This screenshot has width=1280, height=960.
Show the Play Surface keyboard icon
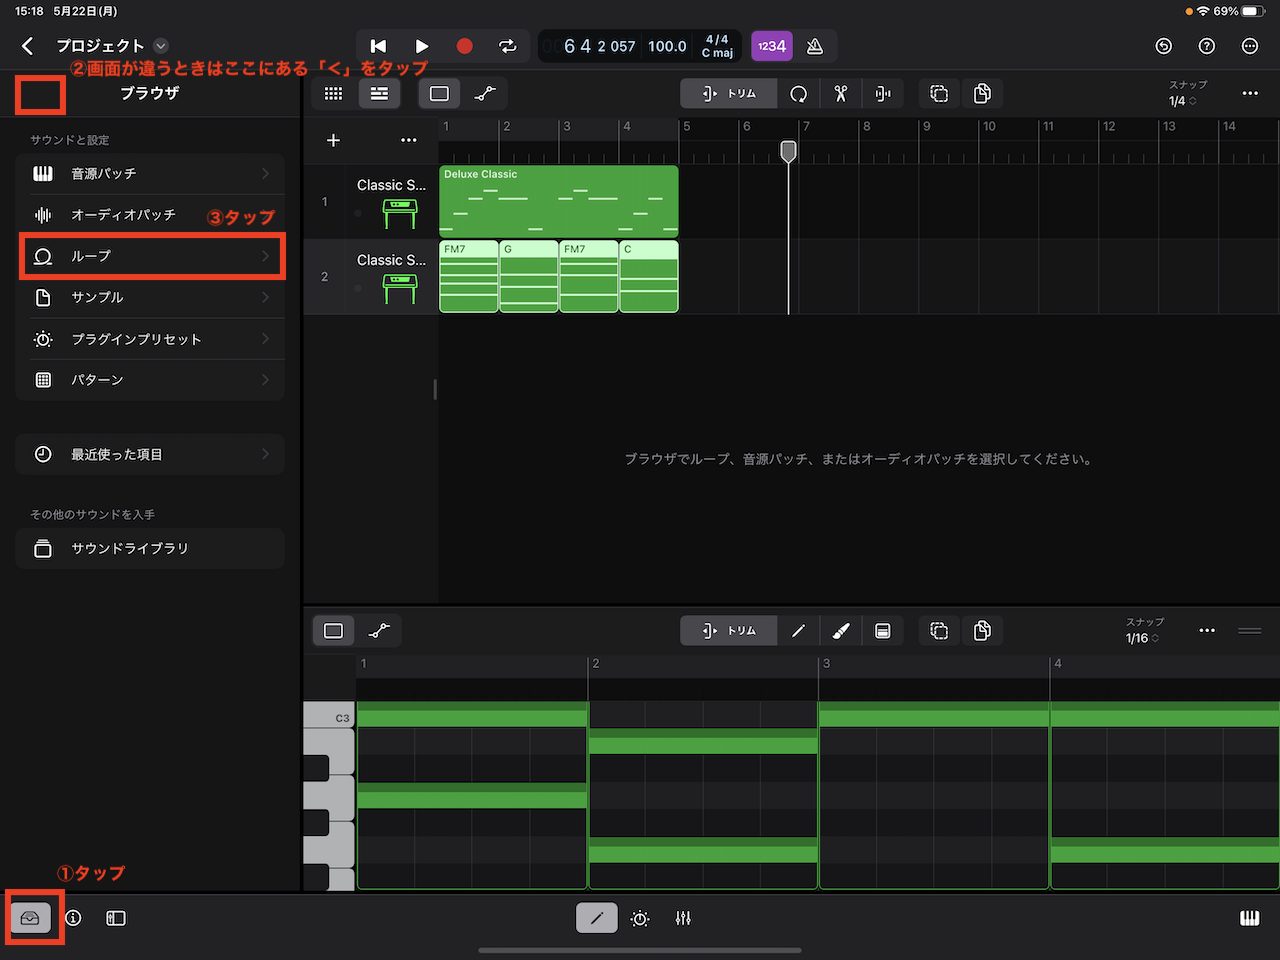point(1250,918)
